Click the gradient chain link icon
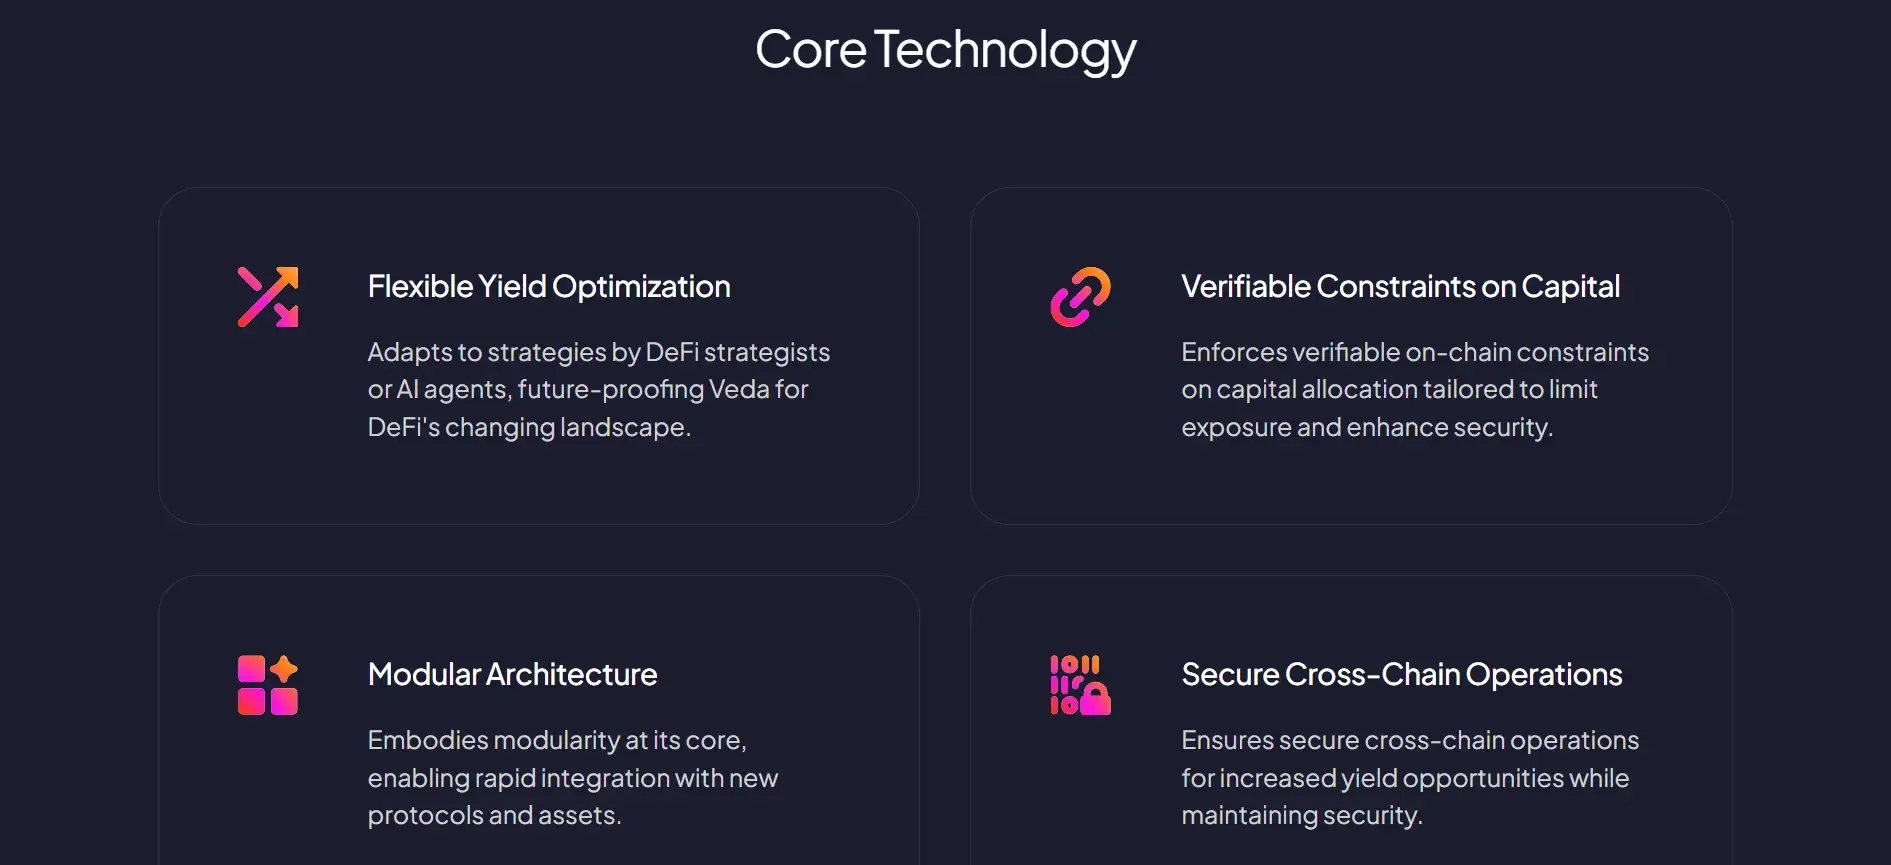Viewport: 1891px width, 865px height. [x=1080, y=297]
